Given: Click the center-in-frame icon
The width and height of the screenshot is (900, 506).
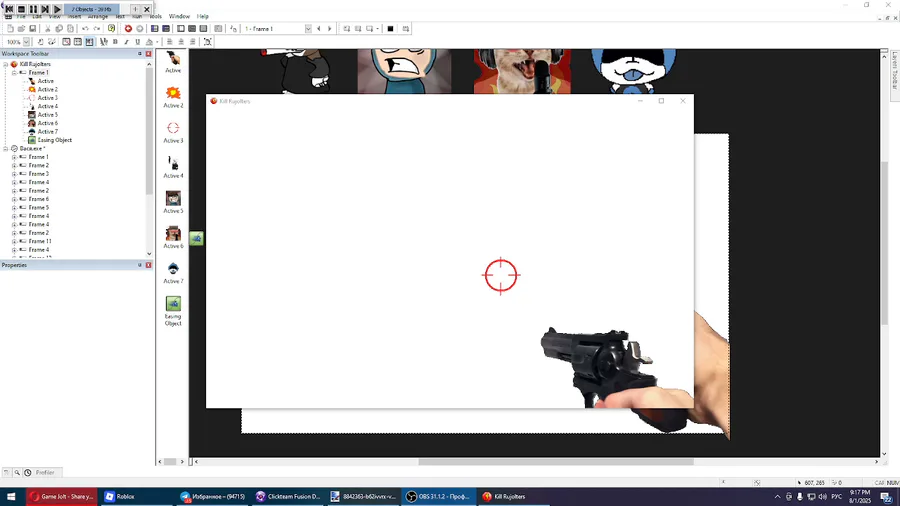Looking at the screenshot, I should [208, 42].
